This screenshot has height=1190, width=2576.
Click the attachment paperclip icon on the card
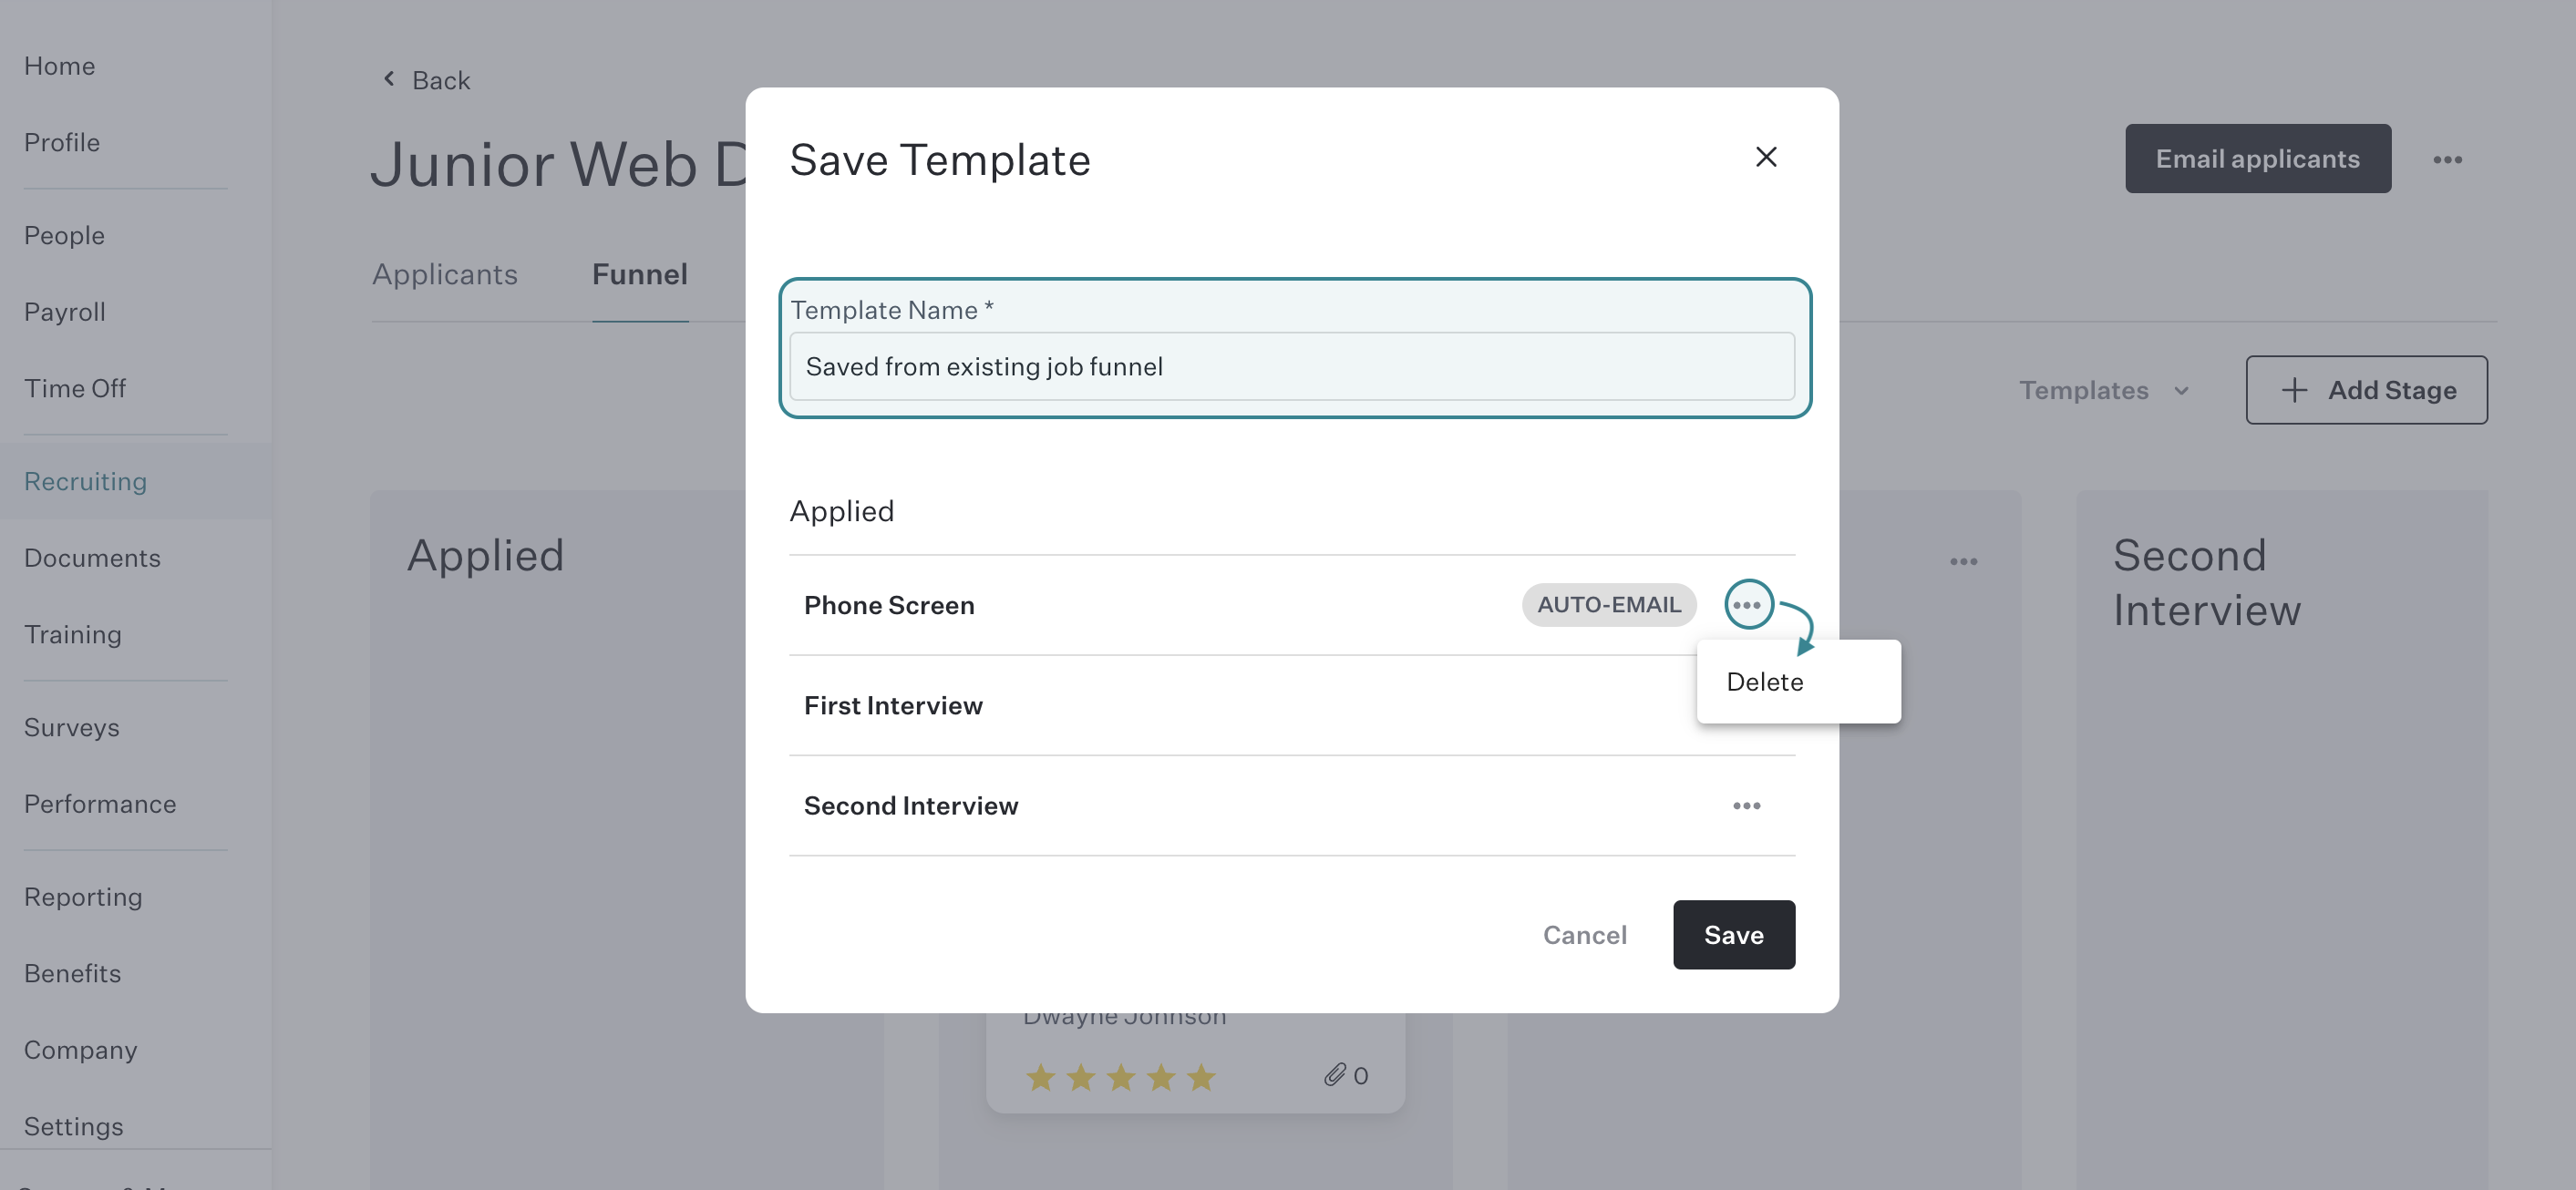pyautogui.click(x=1334, y=1075)
